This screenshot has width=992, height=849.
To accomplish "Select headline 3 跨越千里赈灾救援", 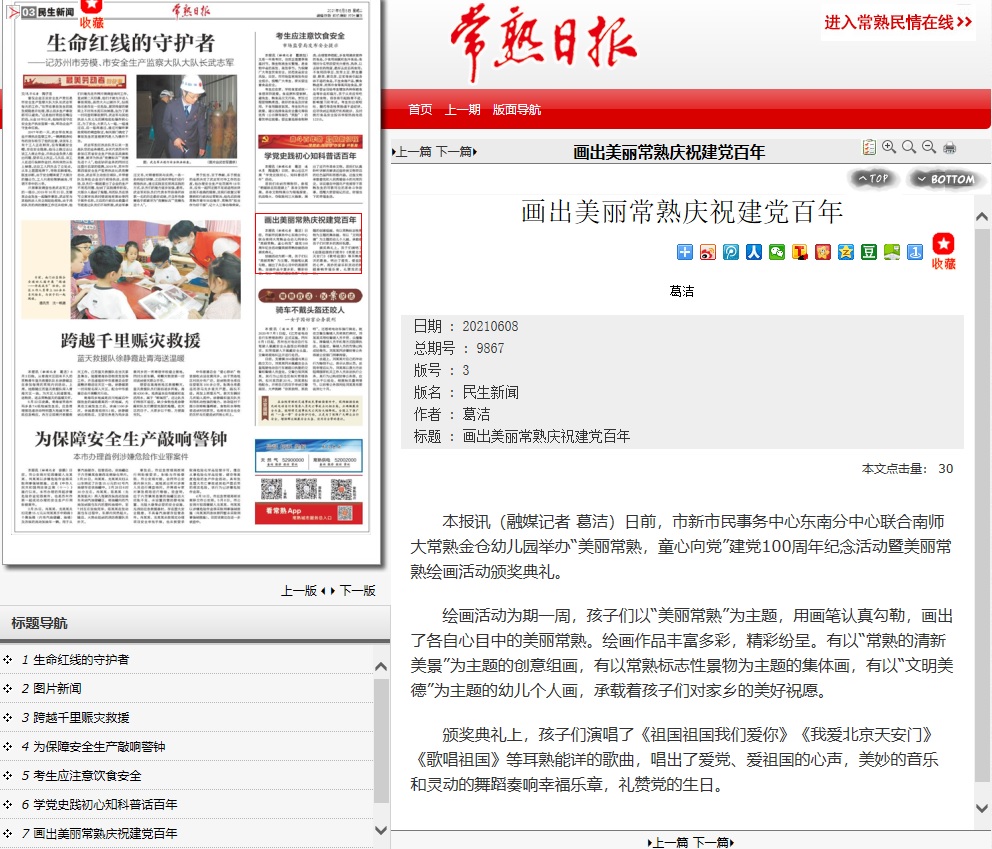I will [x=80, y=717].
